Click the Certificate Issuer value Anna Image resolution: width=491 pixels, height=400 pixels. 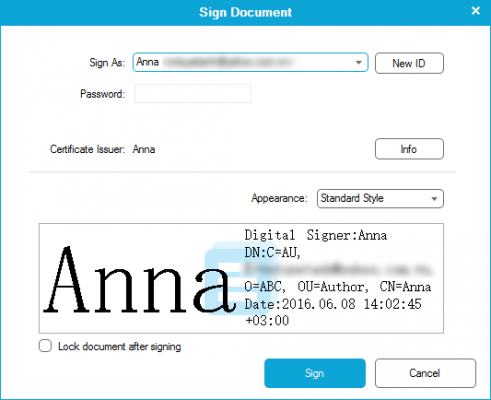[144, 149]
